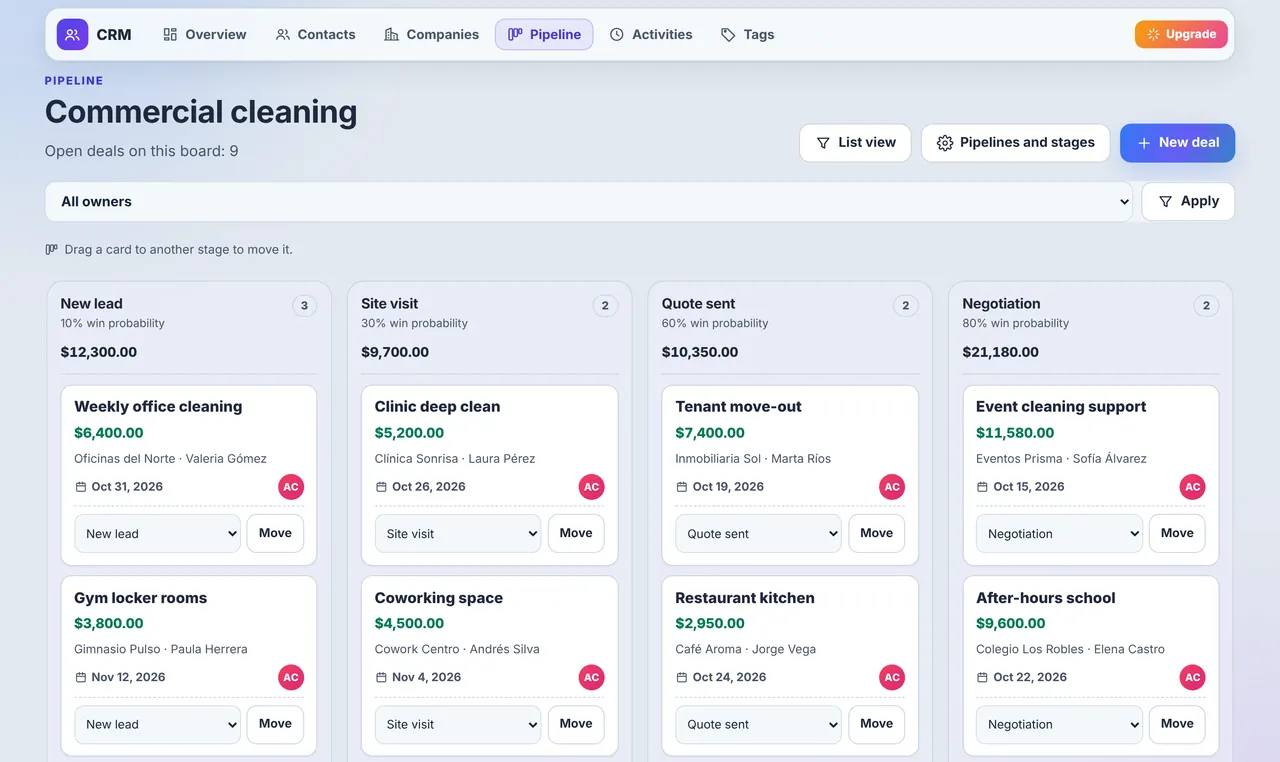Click AC owner avatar on Tenant move-out
Screen dimensions: 1280x762
(892, 487)
